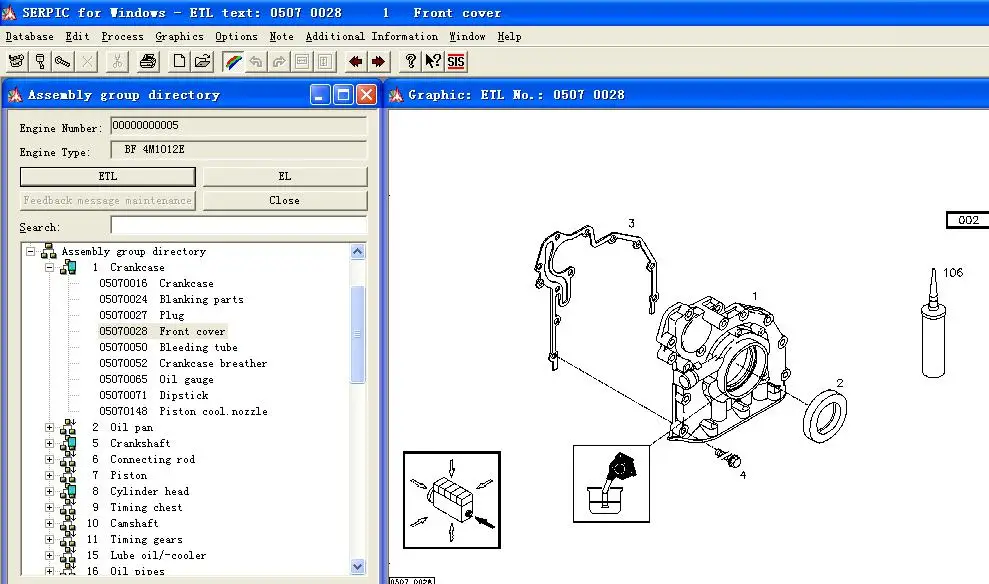Viewport: 989px width, 584px height.
Task: Expand the 9 Timing chest group
Action: 49,508
